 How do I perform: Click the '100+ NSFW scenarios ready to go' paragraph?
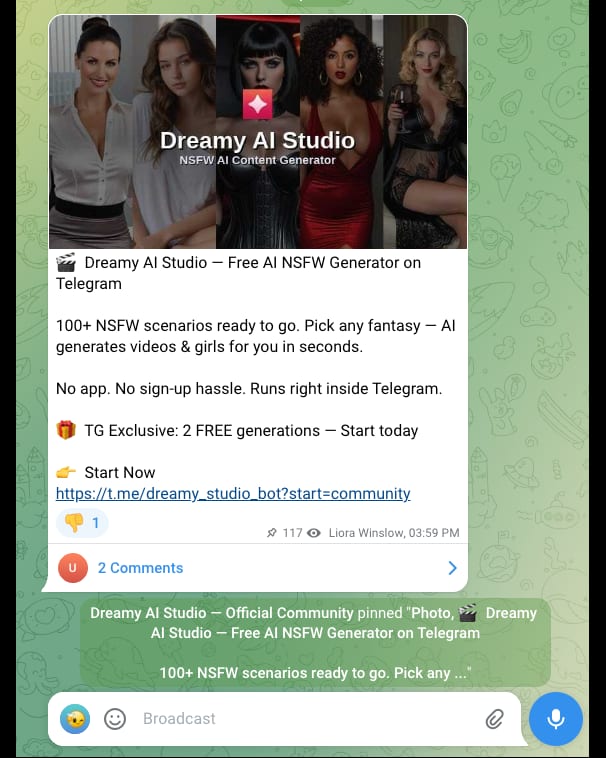coord(256,336)
